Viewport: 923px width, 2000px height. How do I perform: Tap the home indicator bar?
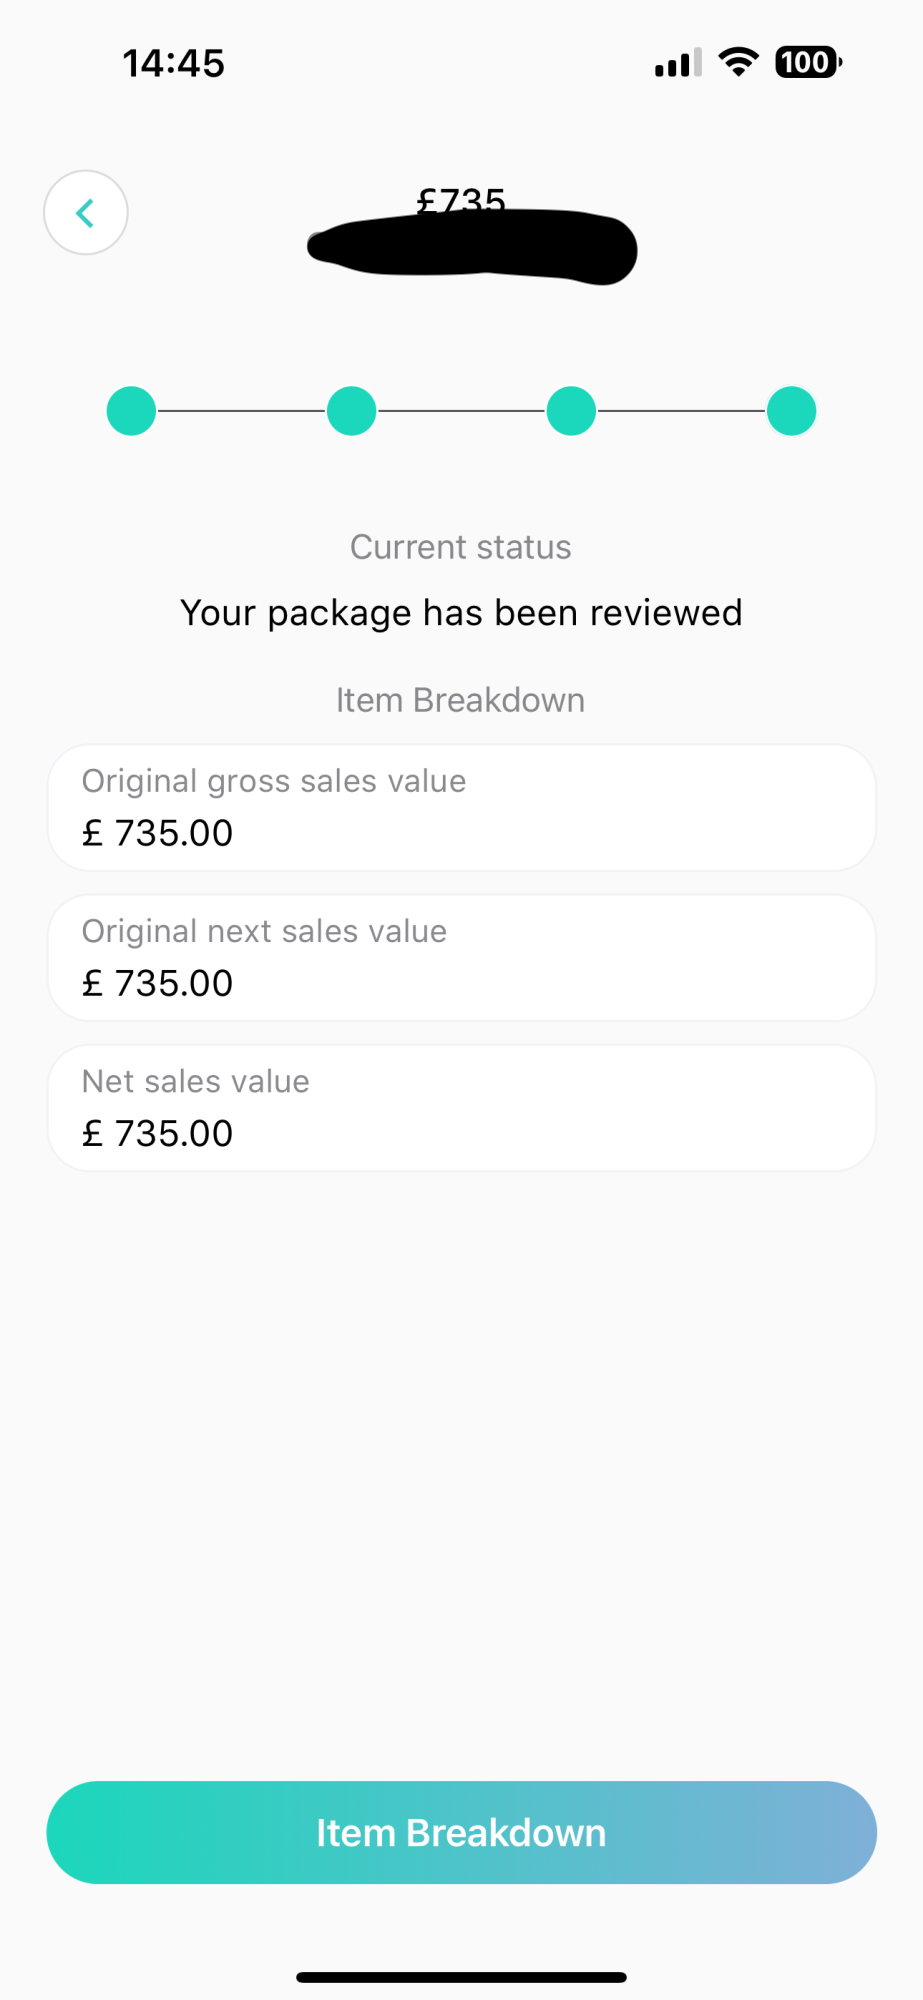pyautogui.click(x=461, y=1977)
